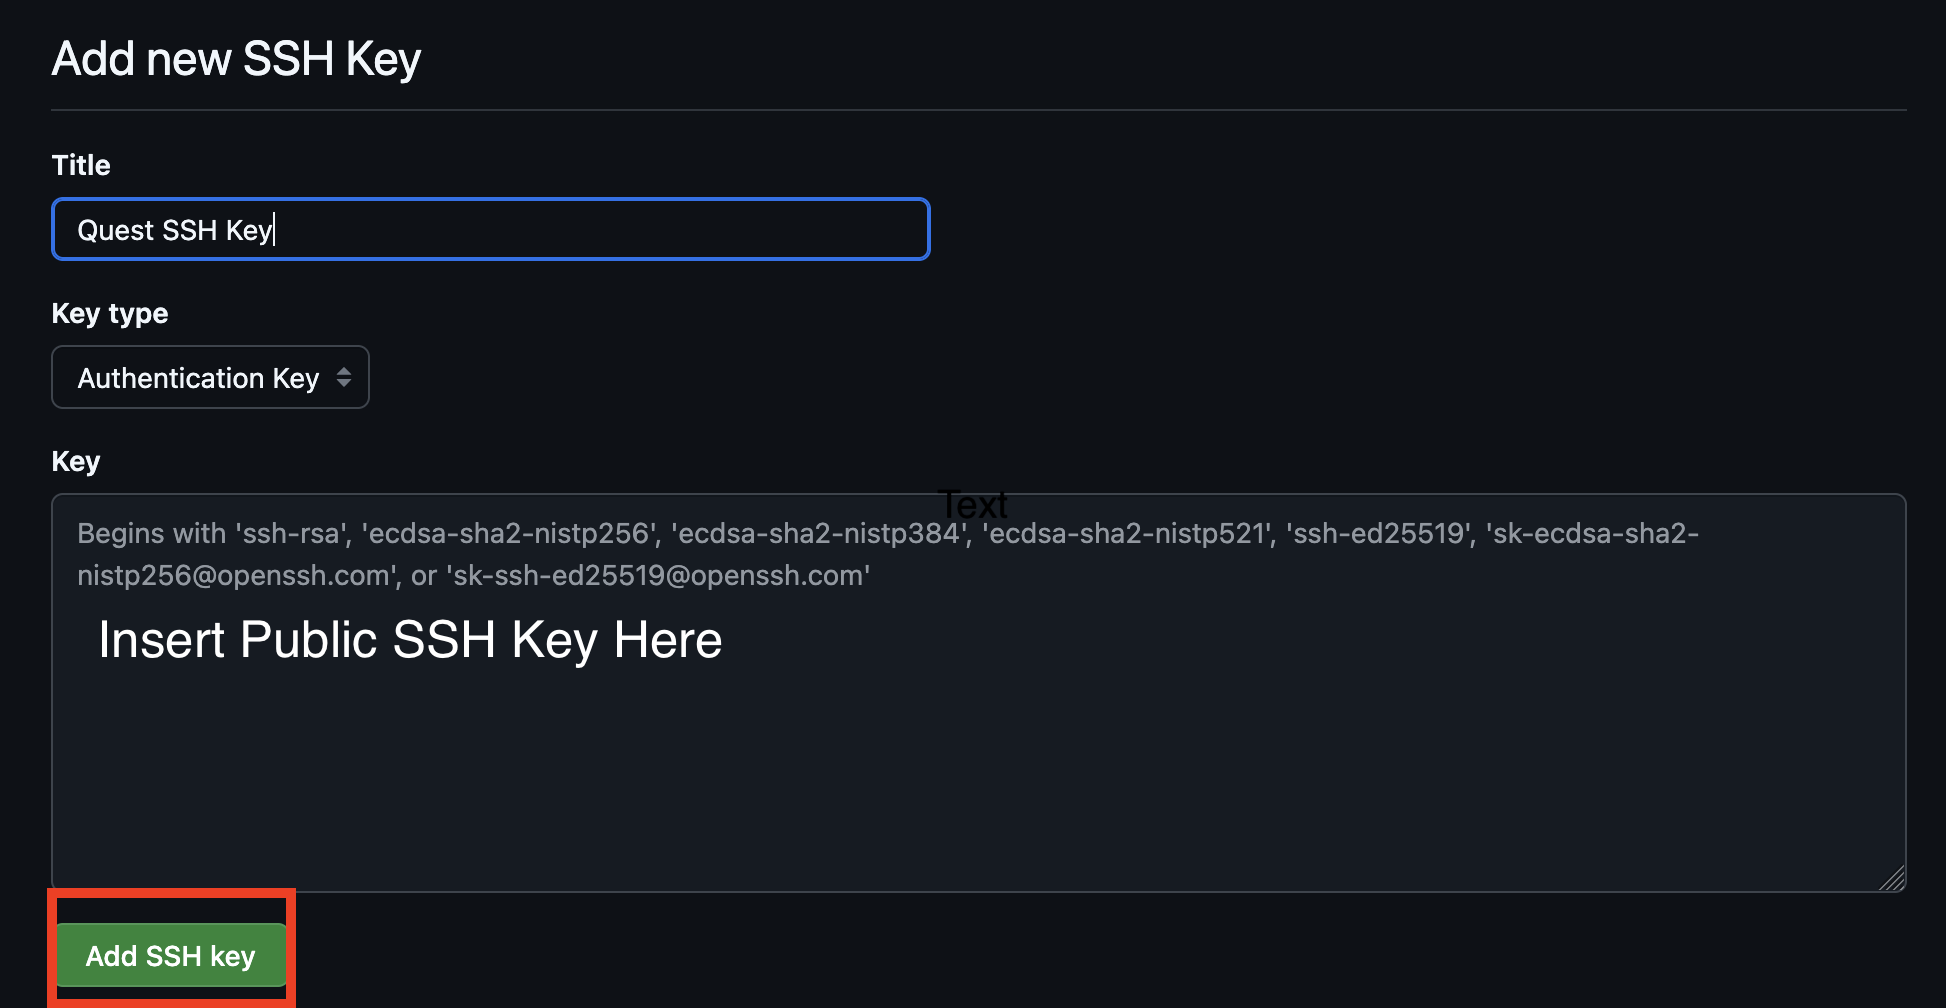This screenshot has width=1946, height=1008.
Task: Select a different option from Authentication Key dropdown
Action: [209, 377]
